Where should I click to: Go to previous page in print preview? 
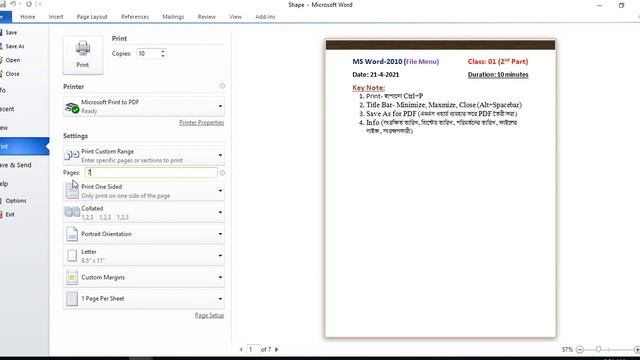point(241,349)
